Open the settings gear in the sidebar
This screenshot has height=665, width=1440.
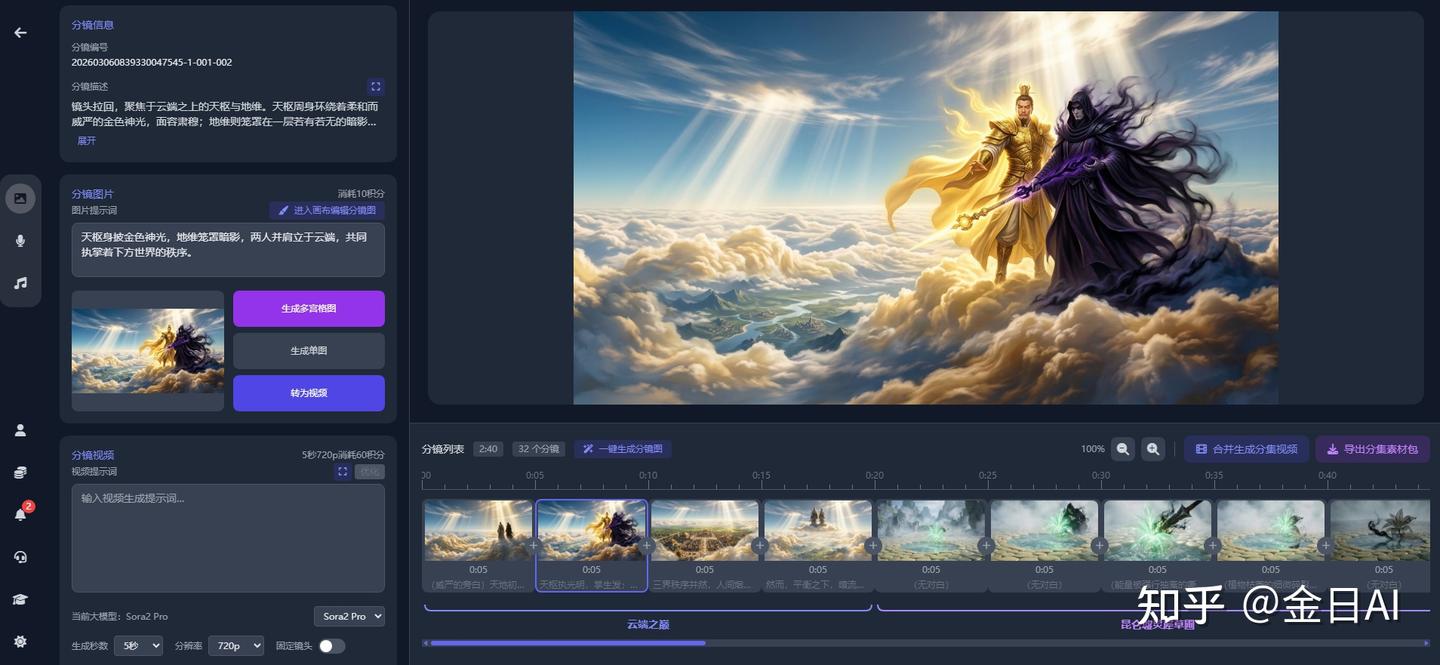[x=20, y=641]
